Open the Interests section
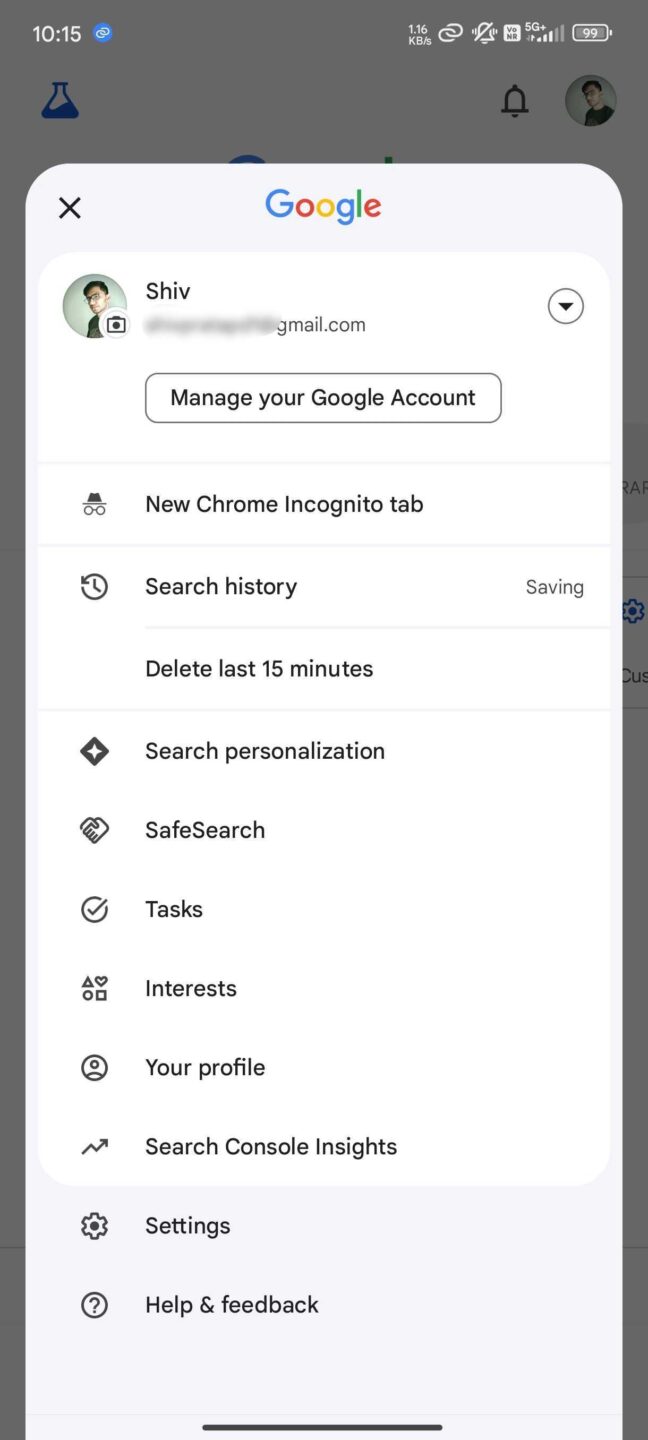Viewport: 648px width, 1440px height. point(190,988)
